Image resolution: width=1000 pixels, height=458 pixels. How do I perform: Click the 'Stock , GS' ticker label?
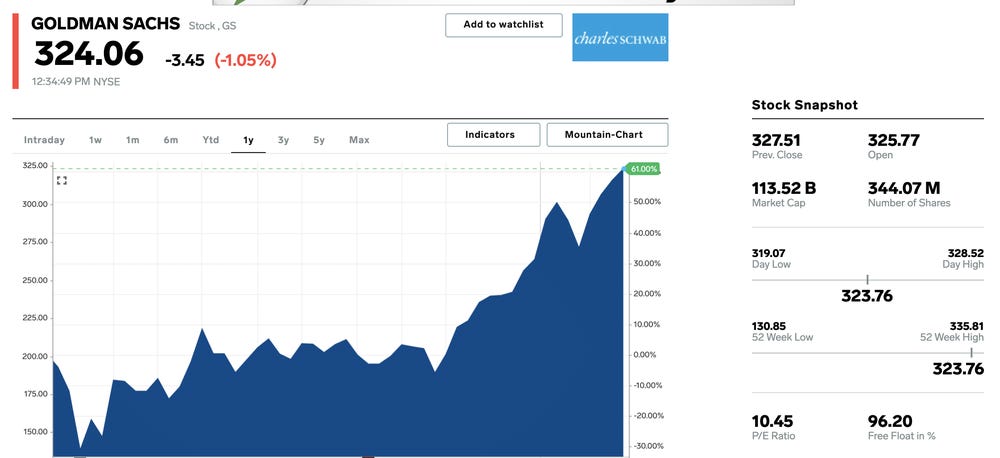point(212,26)
